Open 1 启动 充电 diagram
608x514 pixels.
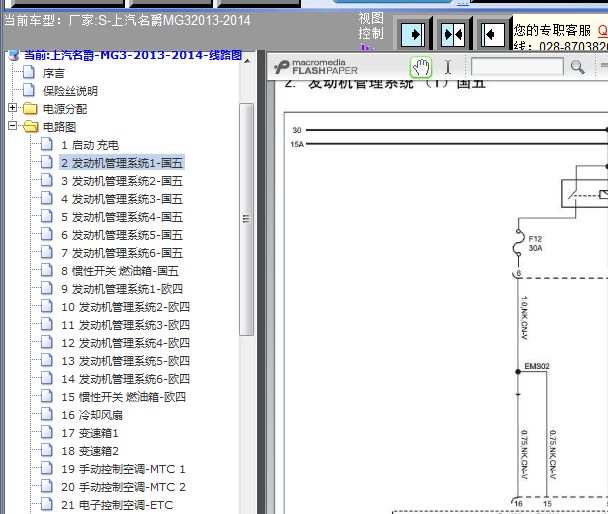click(90, 145)
